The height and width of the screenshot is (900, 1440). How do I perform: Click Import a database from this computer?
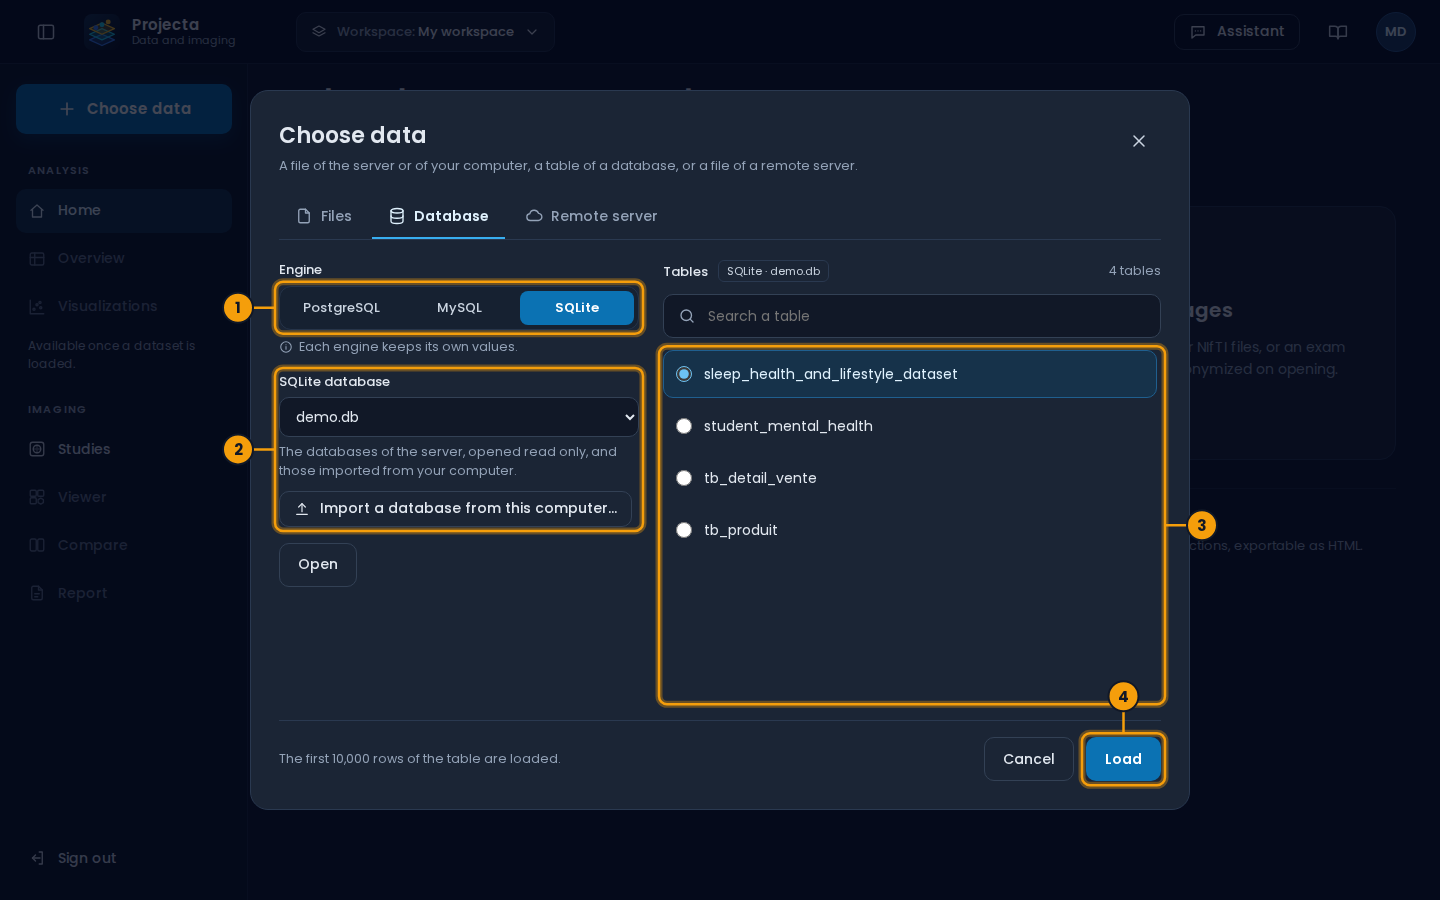pos(455,508)
